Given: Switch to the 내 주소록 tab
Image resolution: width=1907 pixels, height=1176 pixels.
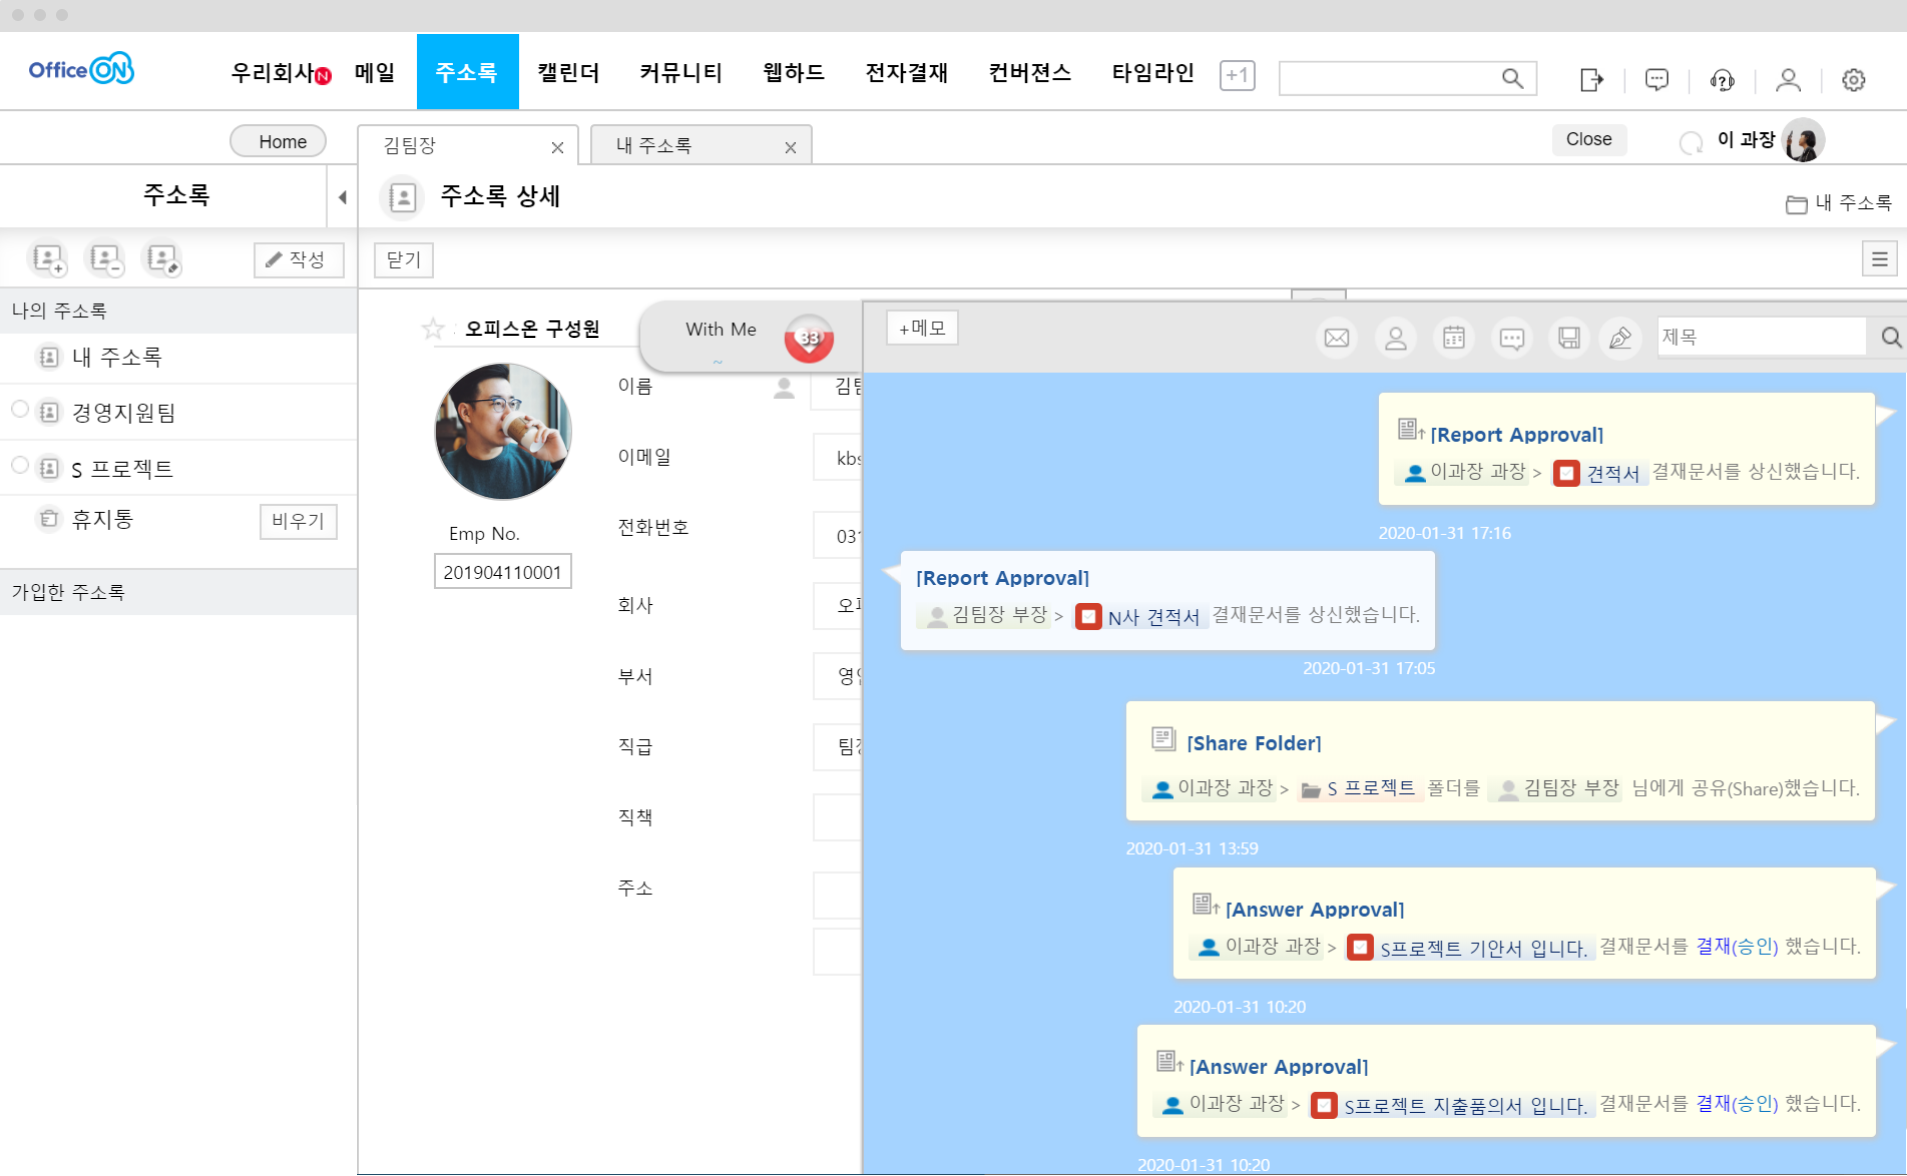Looking at the screenshot, I should coord(654,146).
